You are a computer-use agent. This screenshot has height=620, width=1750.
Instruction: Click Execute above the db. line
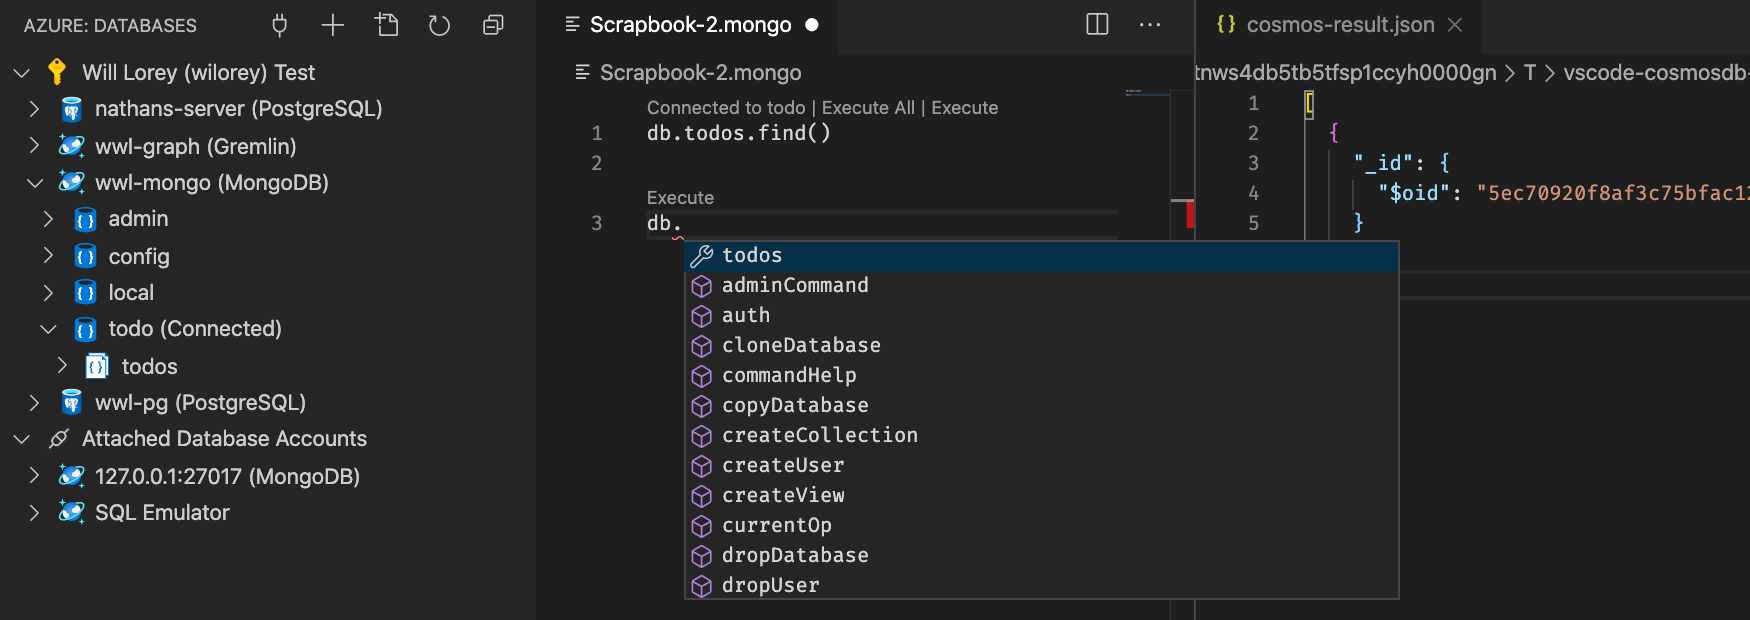680,198
